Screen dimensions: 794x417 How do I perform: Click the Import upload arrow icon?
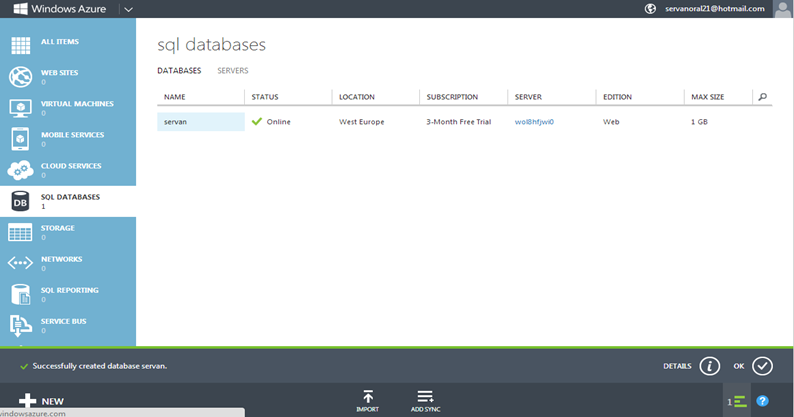368,396
